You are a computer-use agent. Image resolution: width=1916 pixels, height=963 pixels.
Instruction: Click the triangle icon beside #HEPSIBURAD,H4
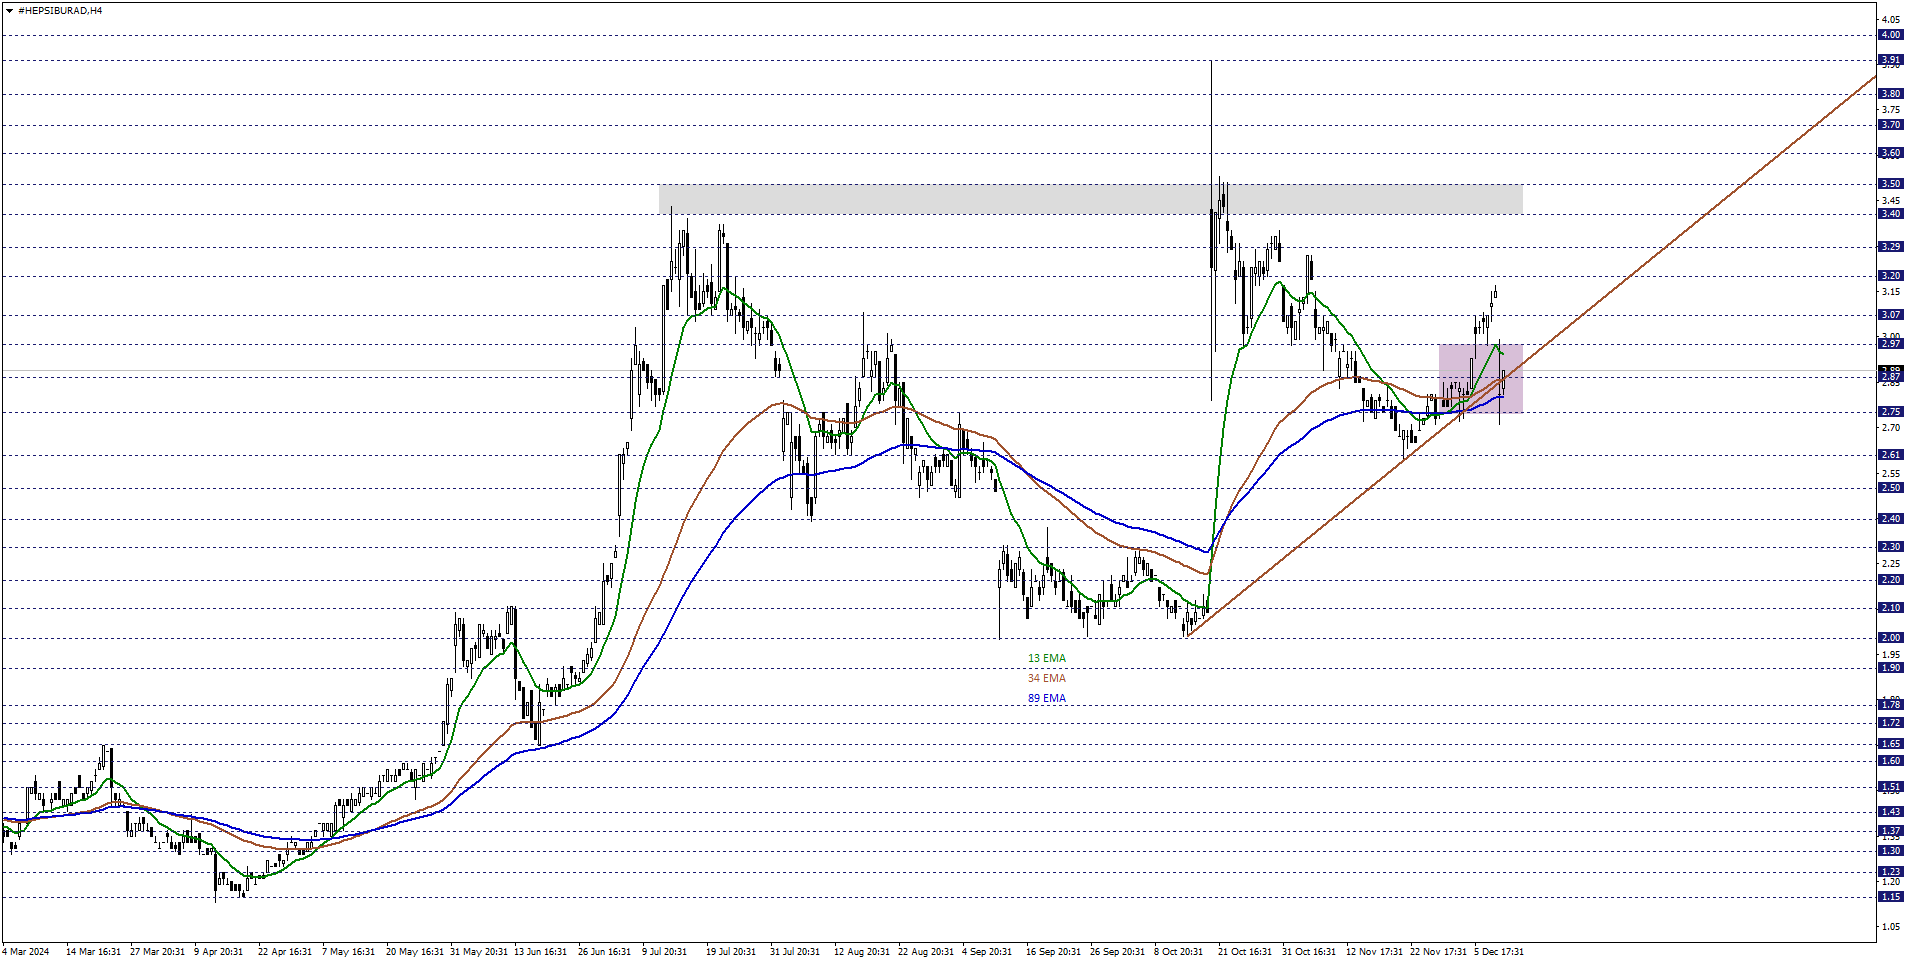[x=9, y=10]
